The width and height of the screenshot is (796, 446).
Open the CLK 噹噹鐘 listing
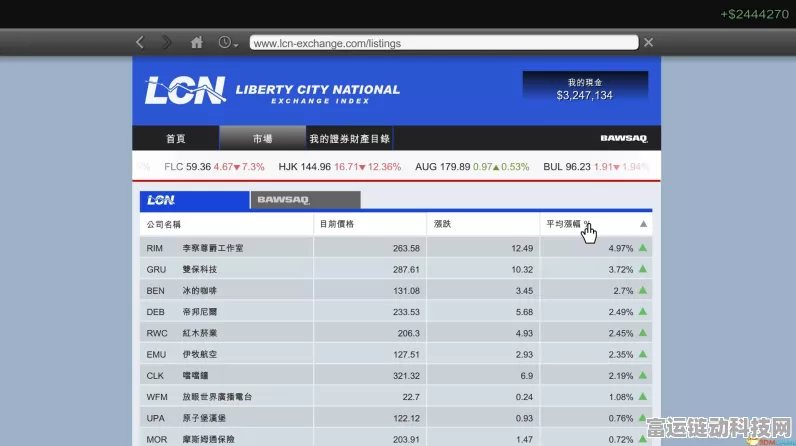(396, 376)
